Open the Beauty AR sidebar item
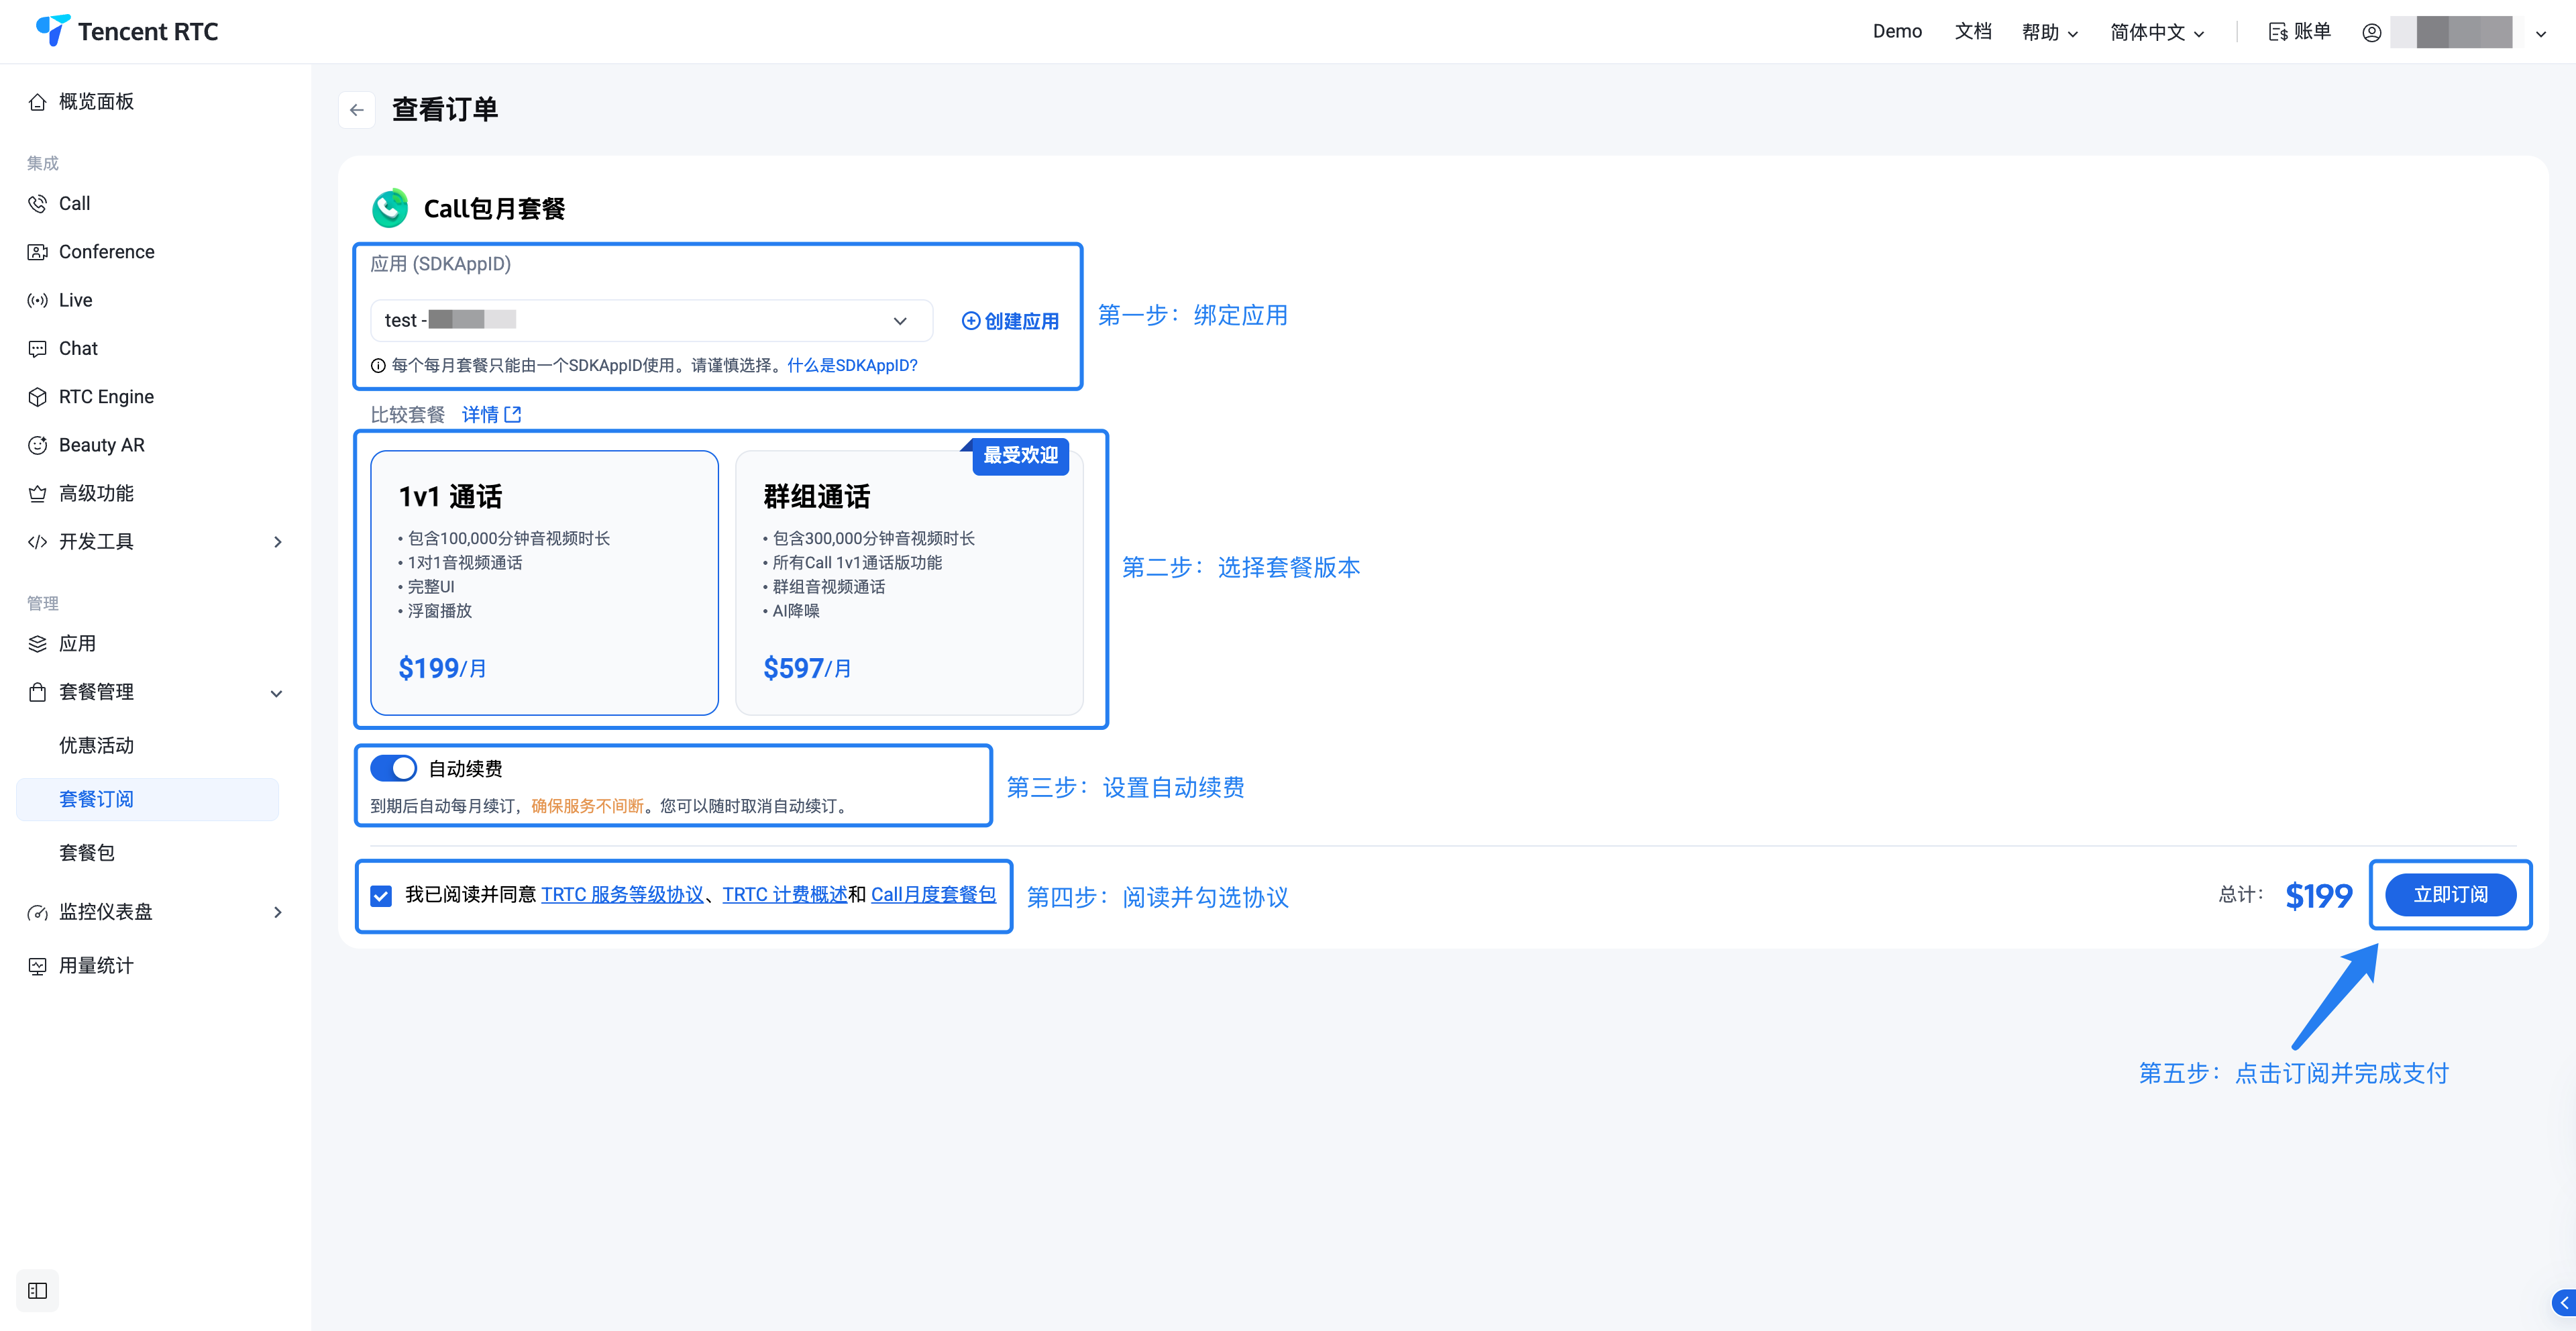Viewport: 2576px width, 1331px height. 101,445
